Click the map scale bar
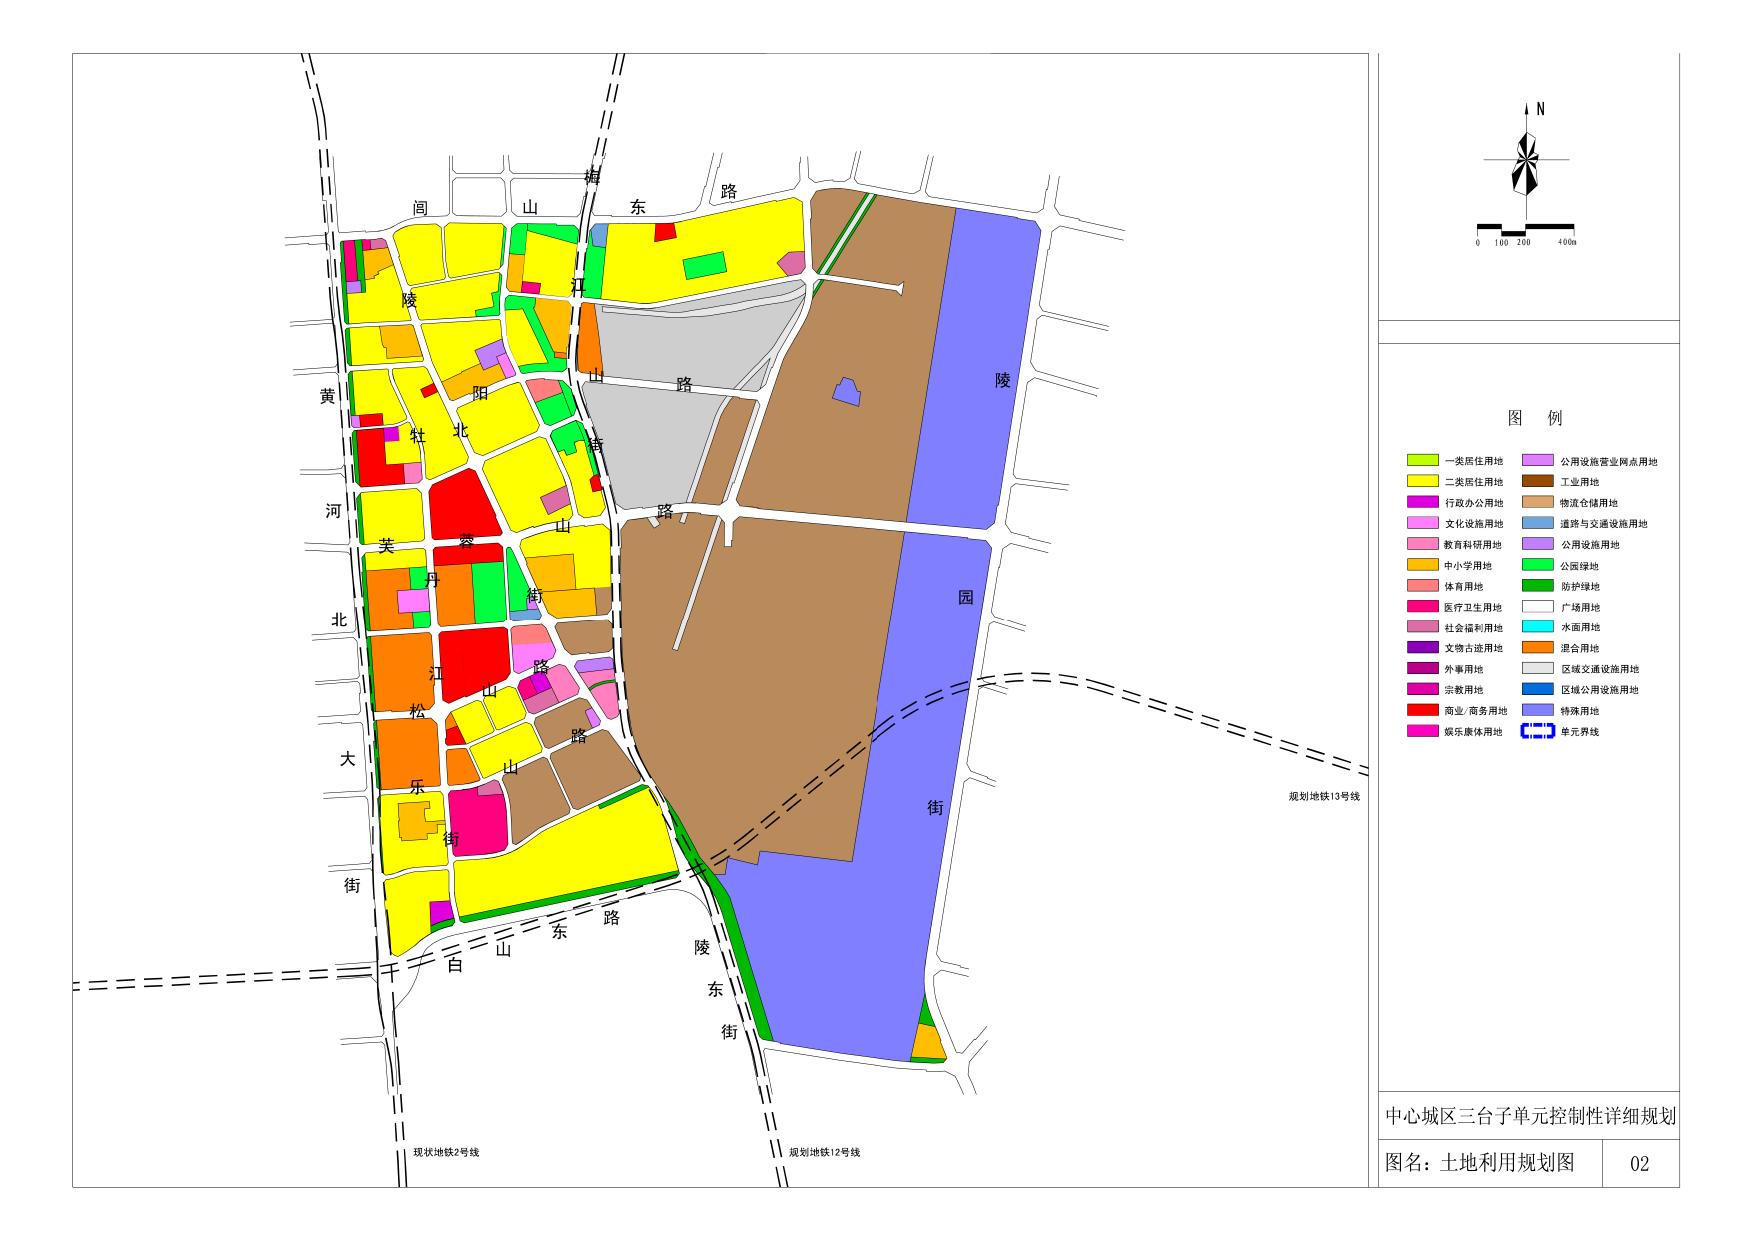Screen dimensions: 1754x1240 1525,229
